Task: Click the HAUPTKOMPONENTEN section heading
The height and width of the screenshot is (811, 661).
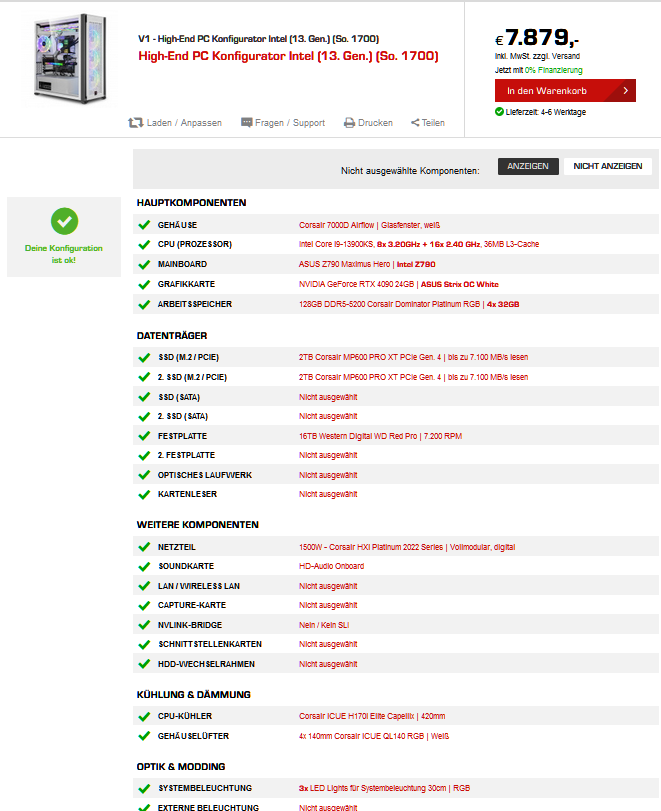Action: 191,203
